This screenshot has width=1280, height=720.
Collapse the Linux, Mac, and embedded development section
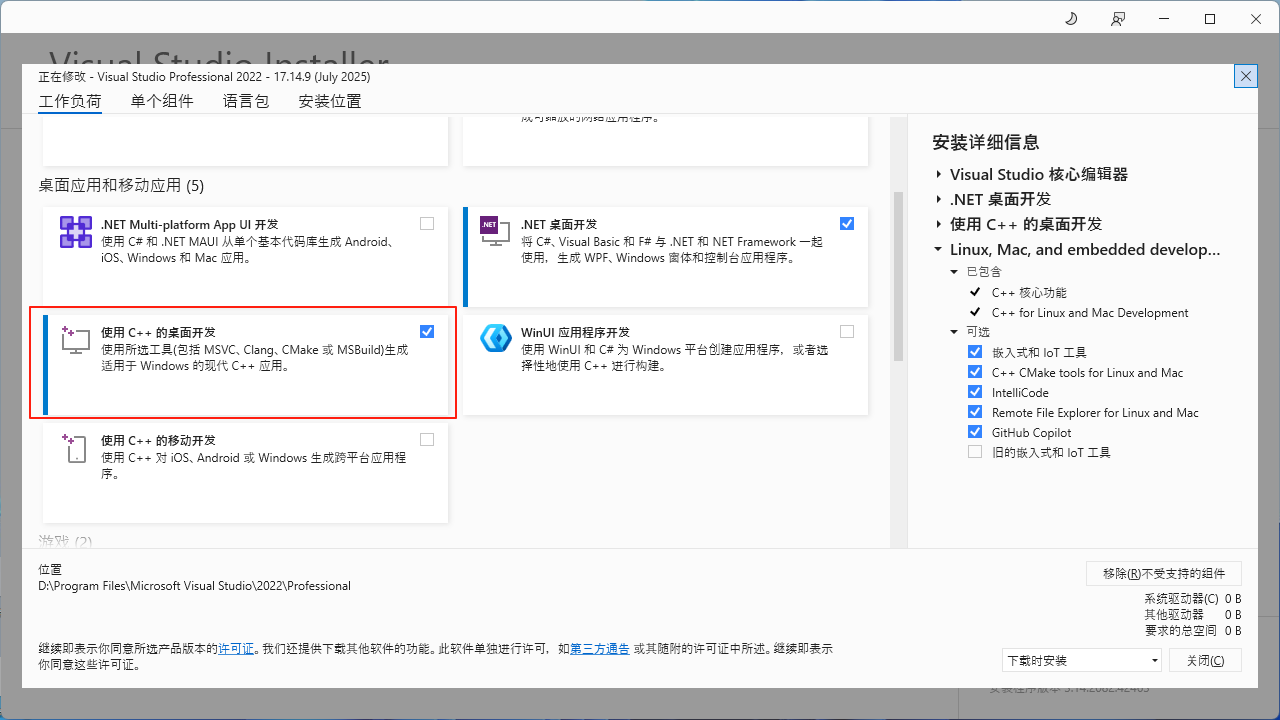(938, 250)
